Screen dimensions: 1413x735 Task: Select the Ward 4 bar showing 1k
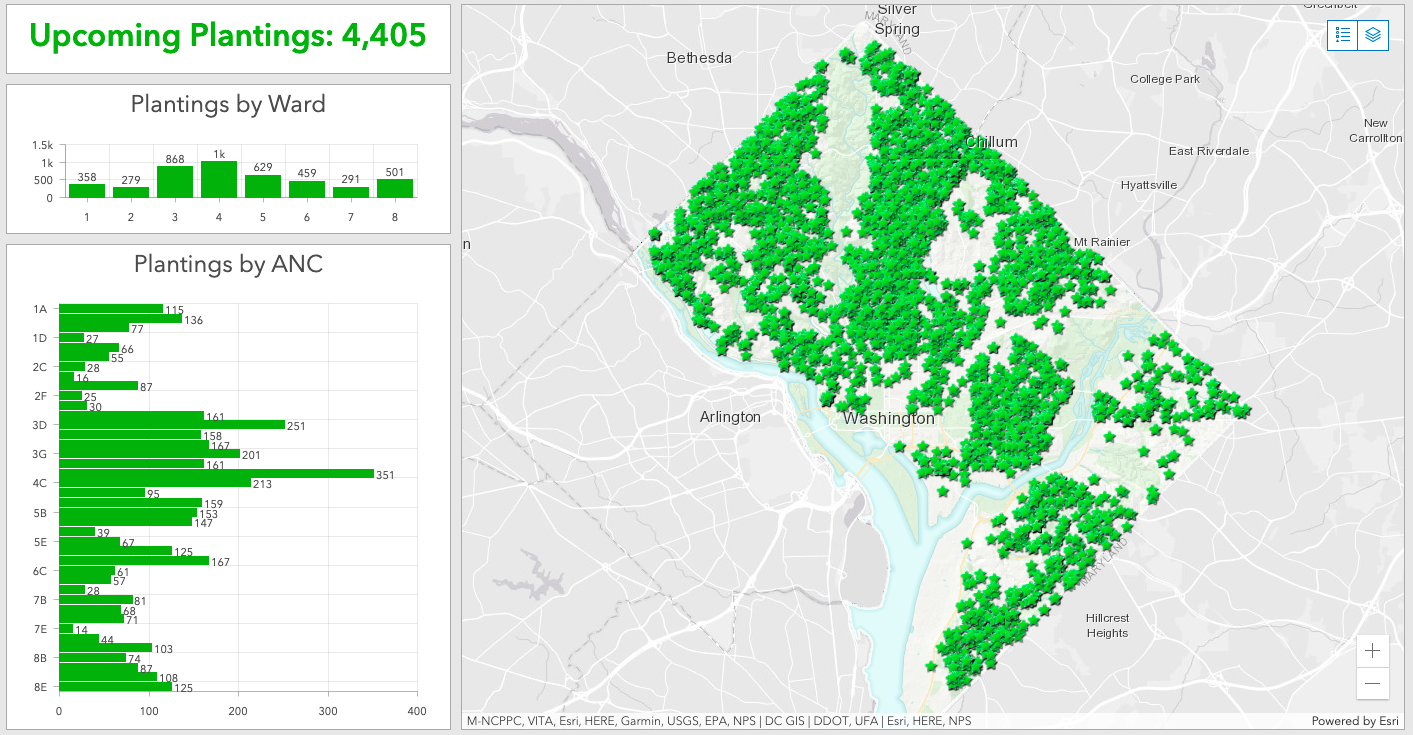(218, 178)
